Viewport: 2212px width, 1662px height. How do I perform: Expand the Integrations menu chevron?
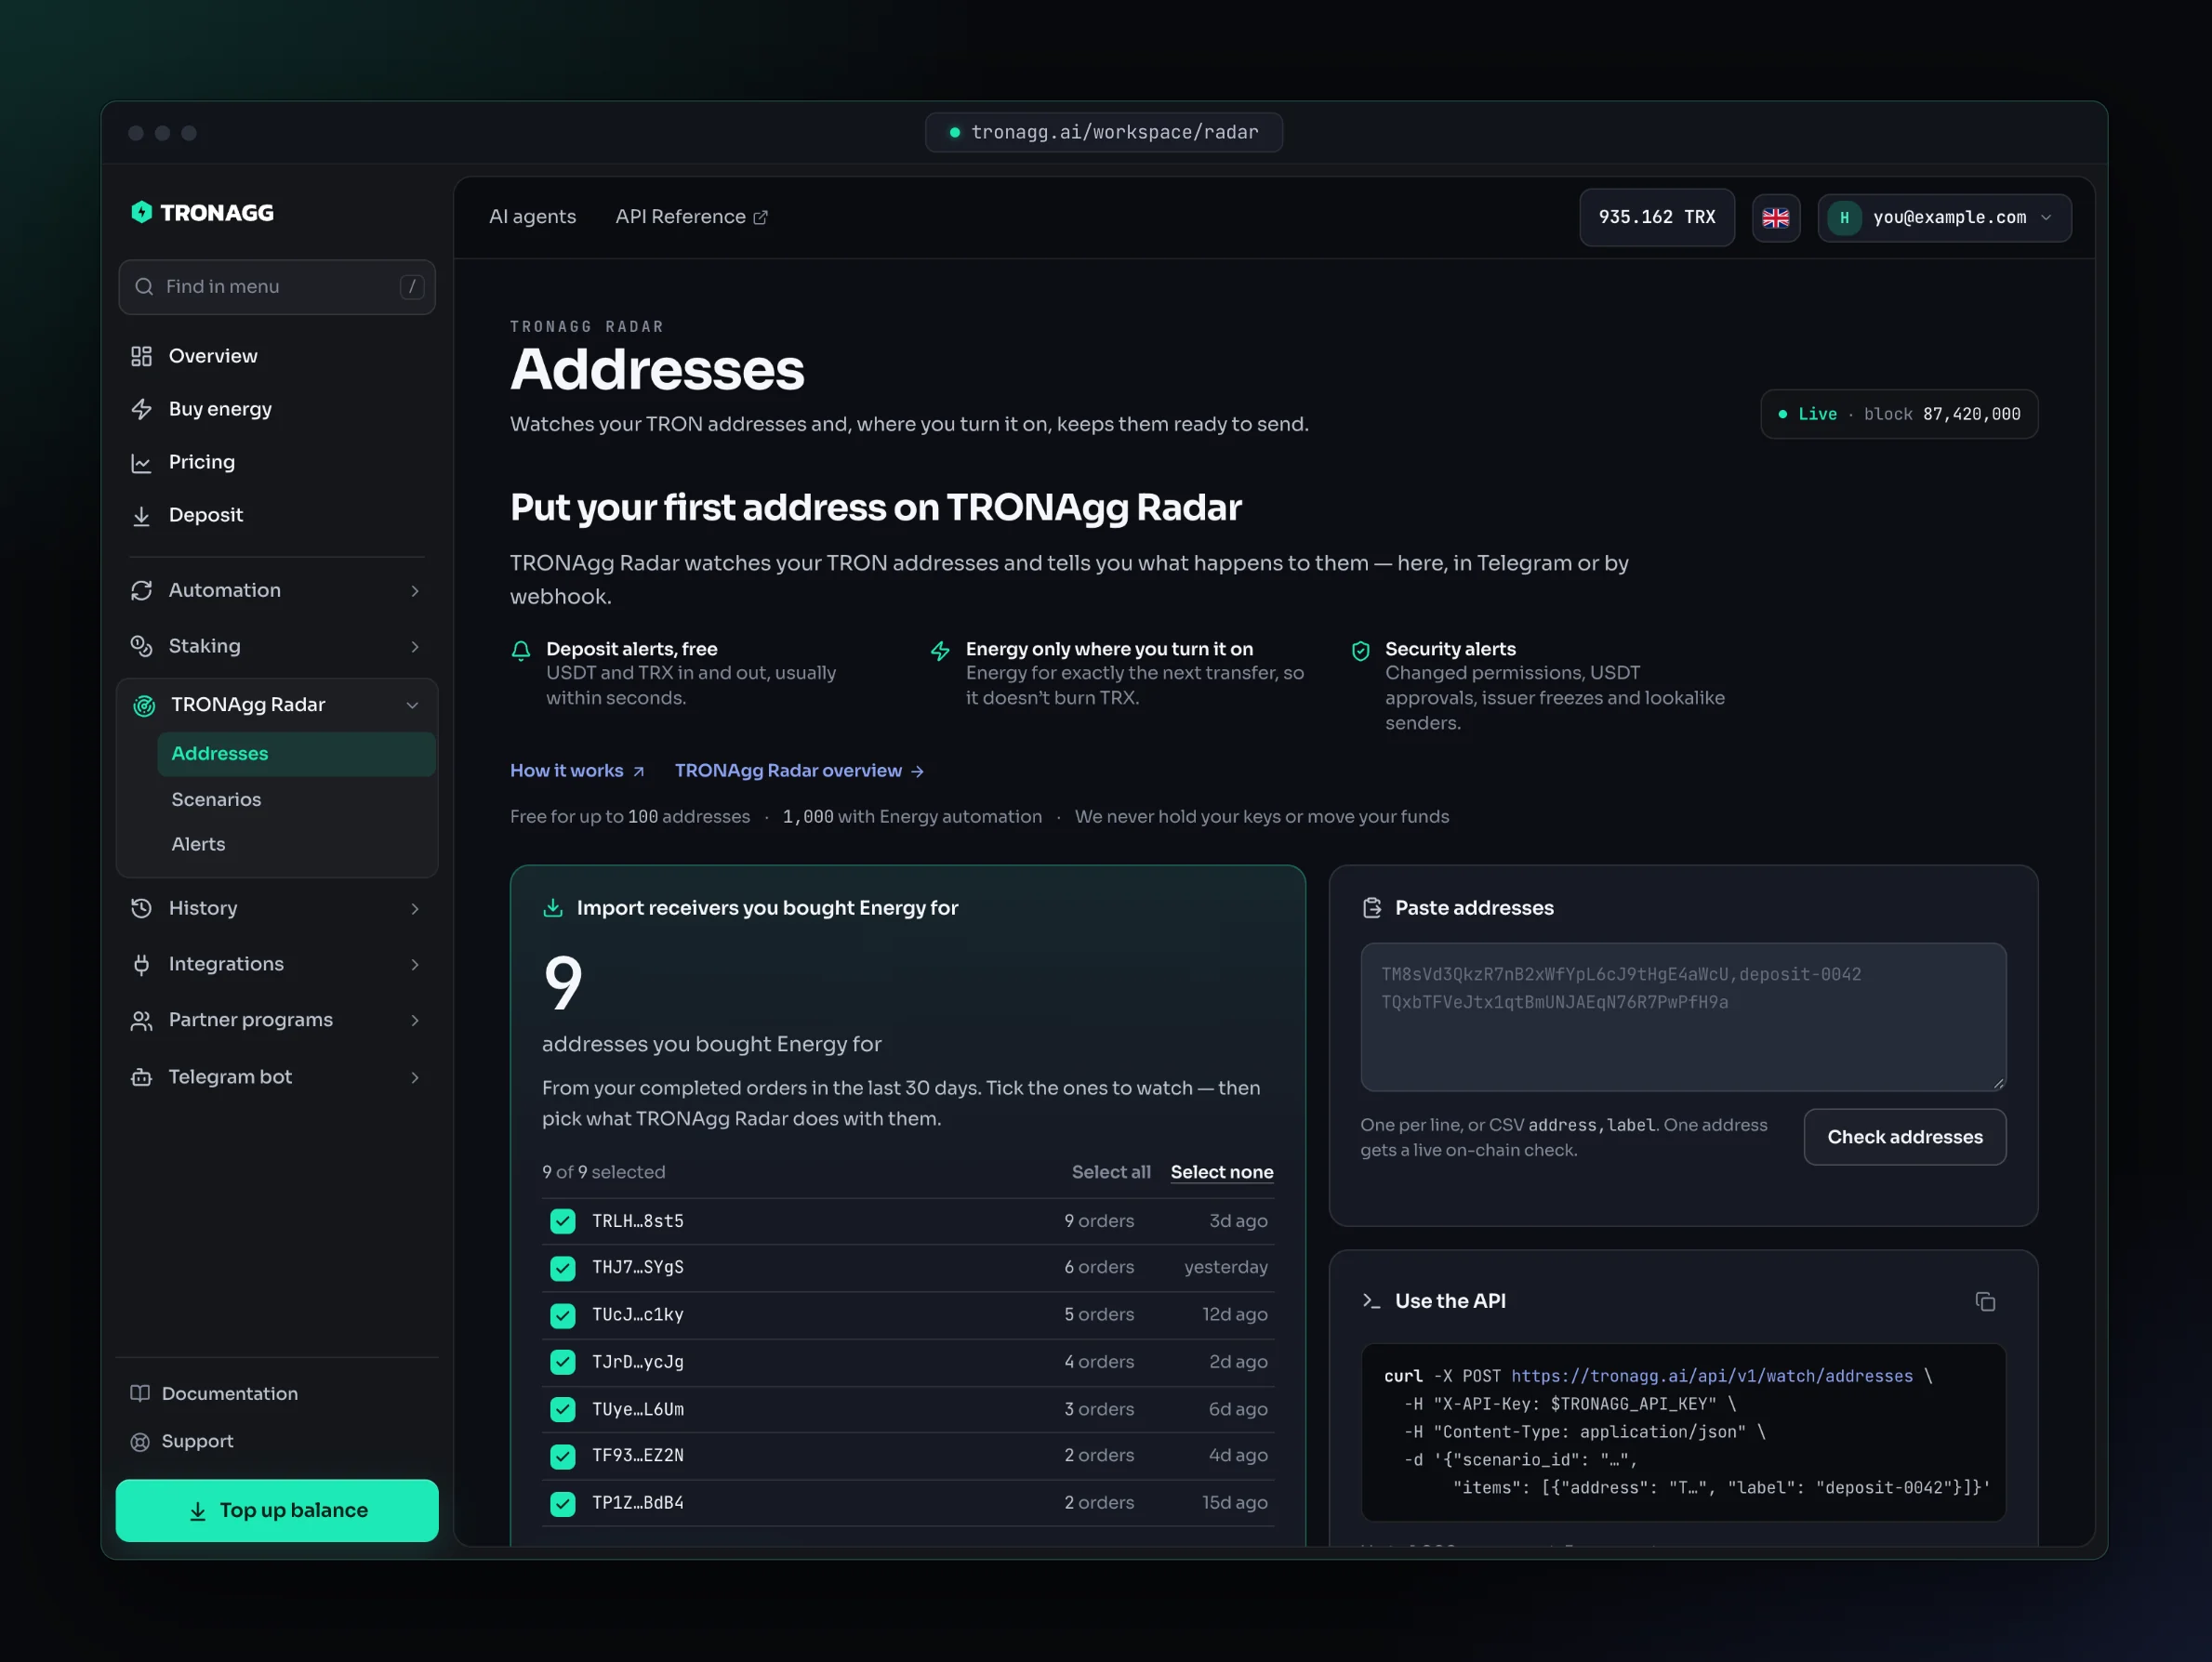pos(415,965)
